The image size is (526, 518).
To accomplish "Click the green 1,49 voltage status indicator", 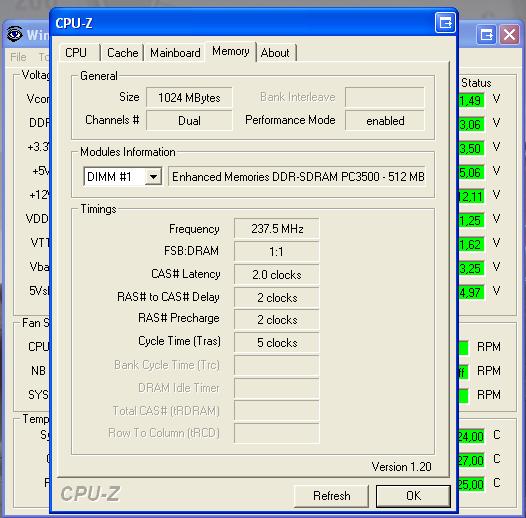I will coord(471,100).
